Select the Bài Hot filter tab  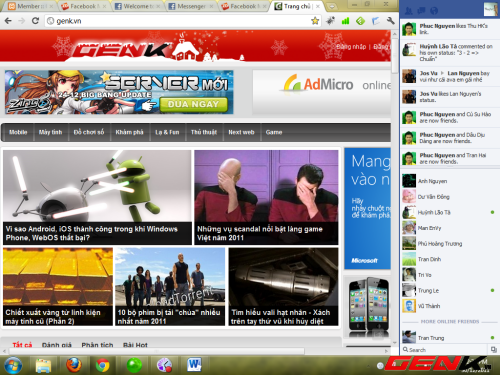(x=135, y=345)
